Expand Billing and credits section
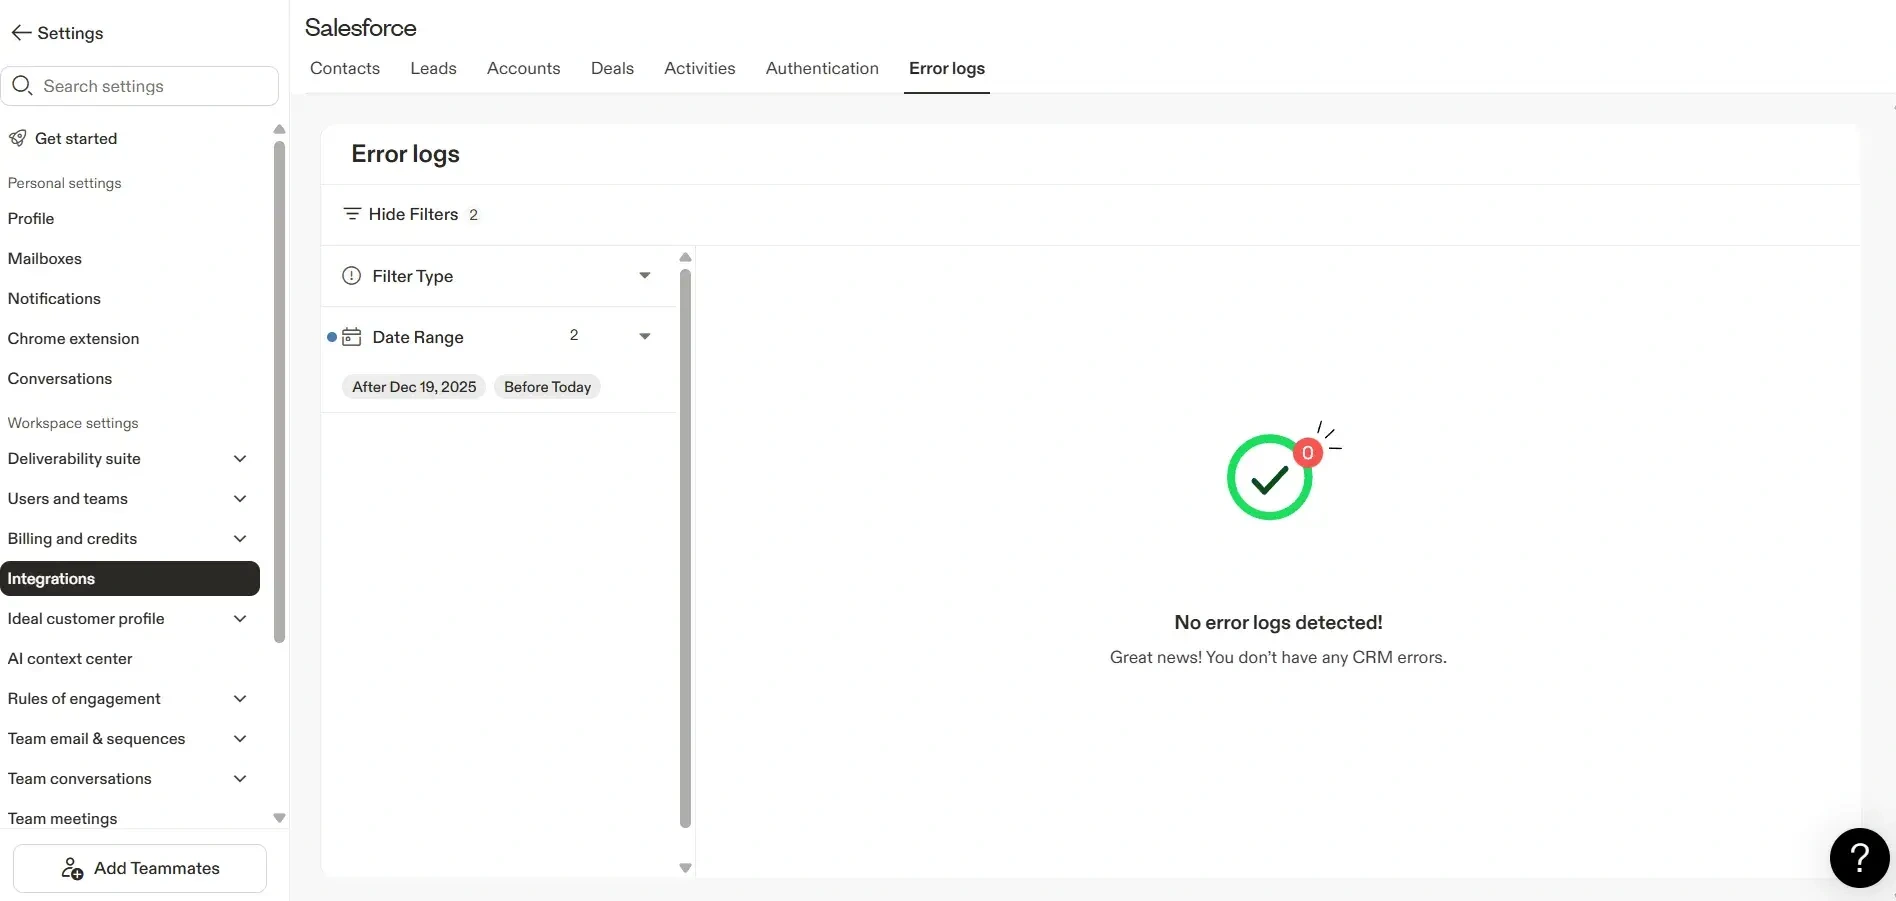The width and height of the screenshot is (1896, 901). click(240, 539)
